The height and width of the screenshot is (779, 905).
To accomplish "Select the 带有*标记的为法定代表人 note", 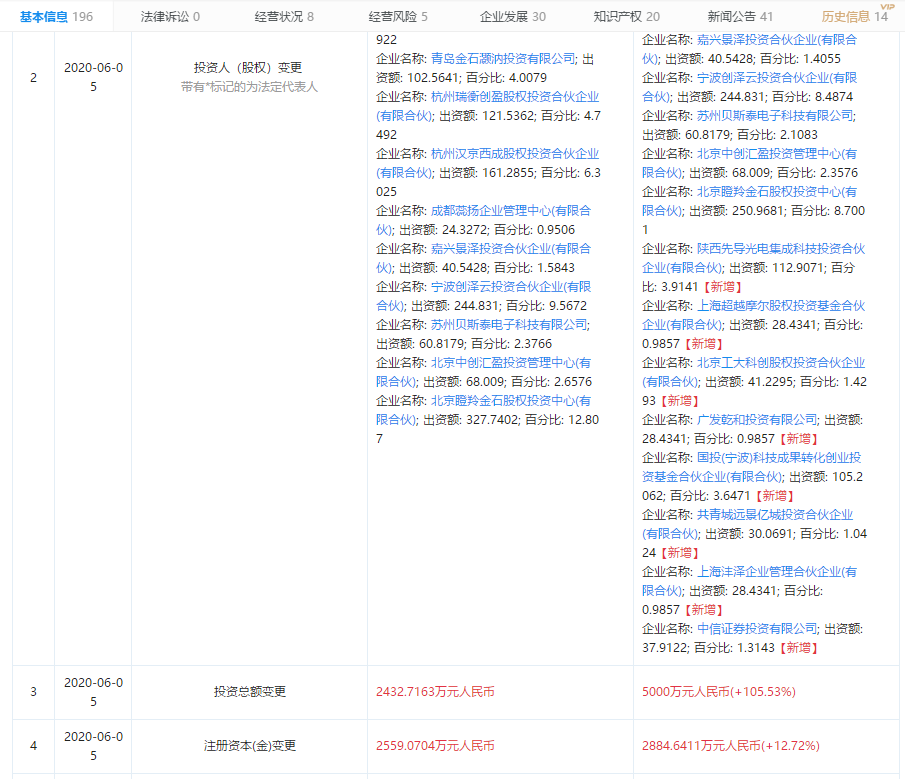I will click(249, 87).
